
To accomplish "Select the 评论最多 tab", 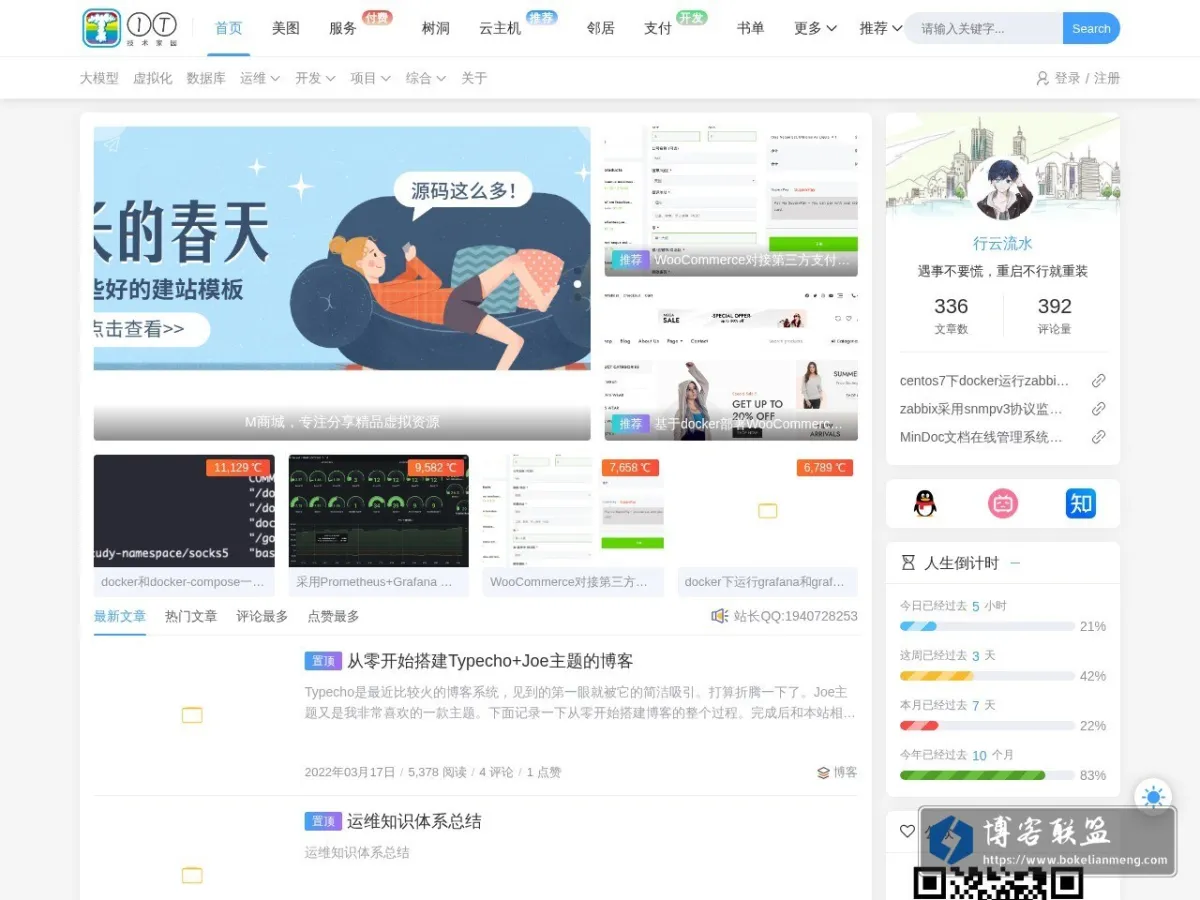I will pos(262,616).
